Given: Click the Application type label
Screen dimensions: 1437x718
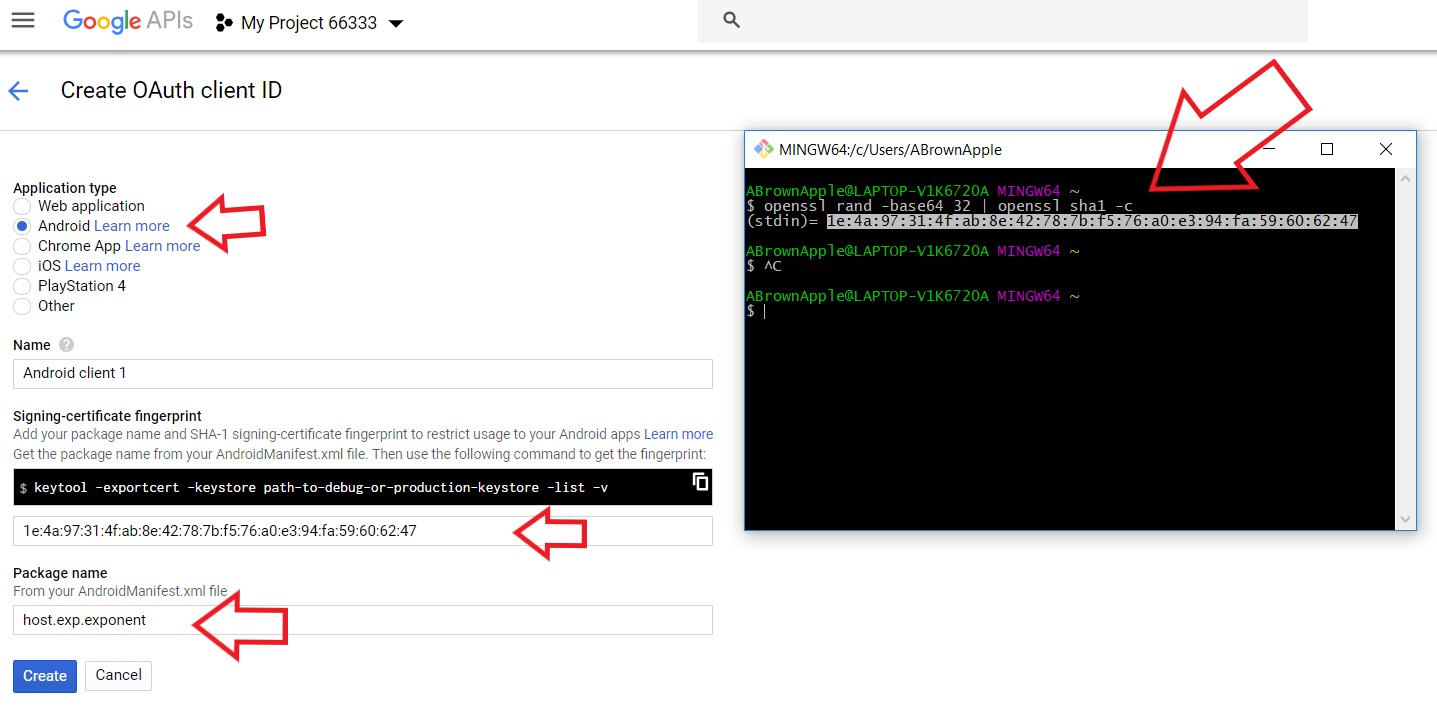Looking at the screenshot, I should tap(65, 188).
